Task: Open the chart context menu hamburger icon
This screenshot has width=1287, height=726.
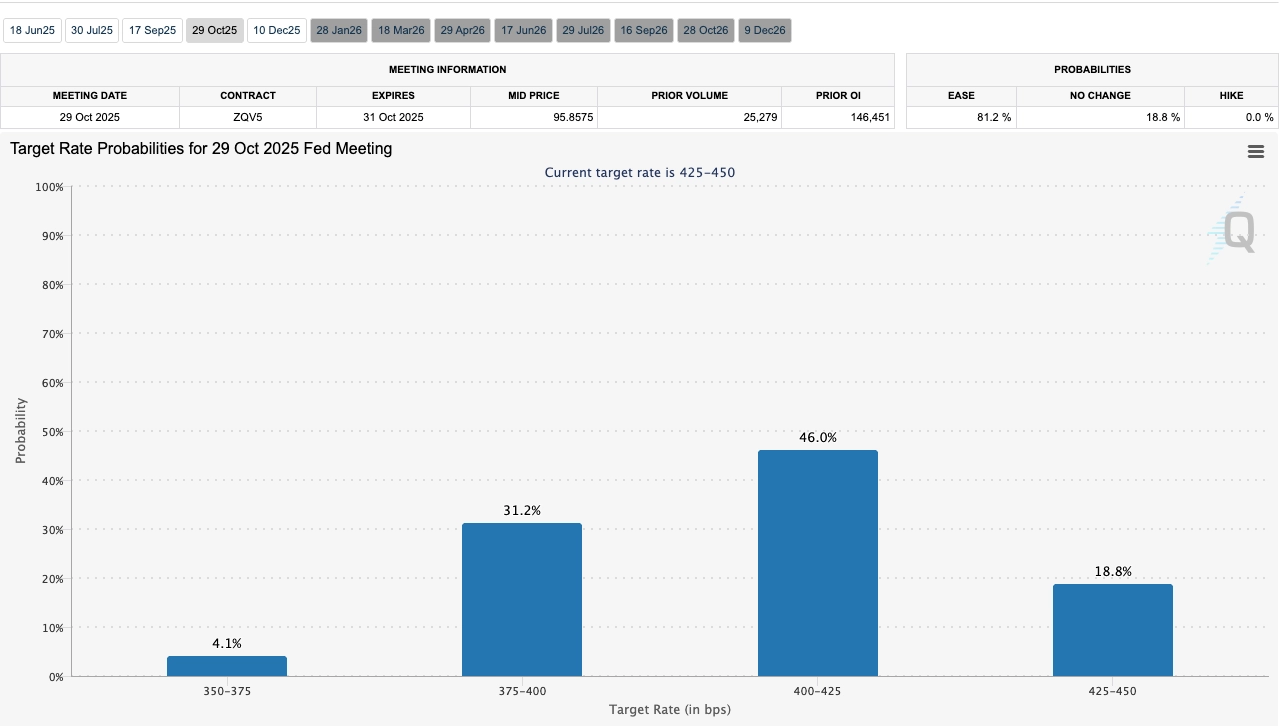Action: (1256, 152)
